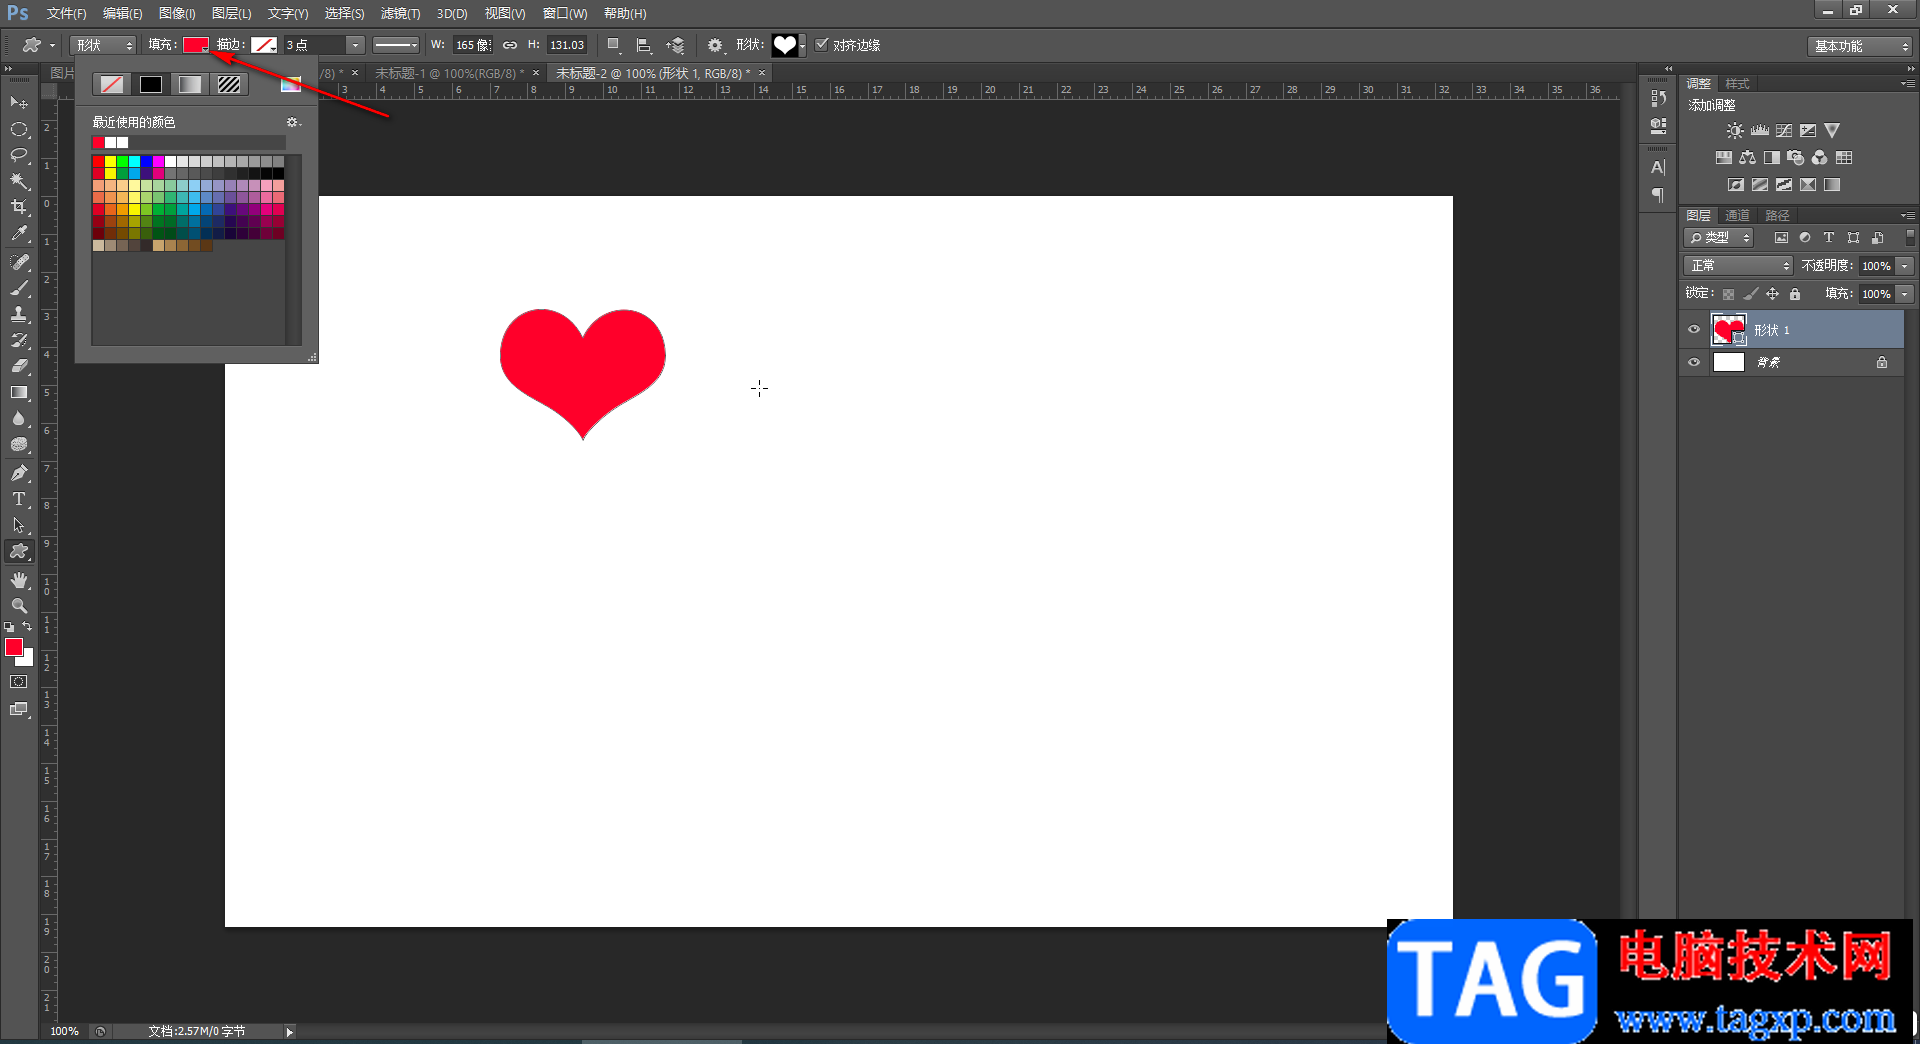Uncheck the 对齐边缘 checkbox

tap(822, 45)
